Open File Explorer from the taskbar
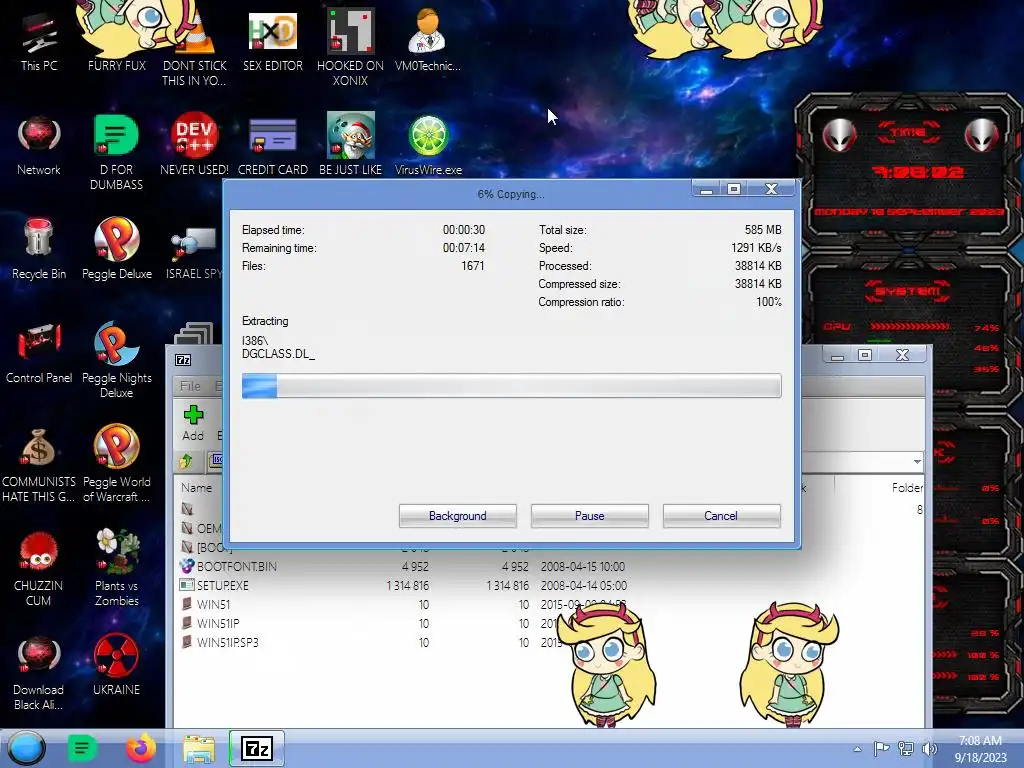 point(199,748)
